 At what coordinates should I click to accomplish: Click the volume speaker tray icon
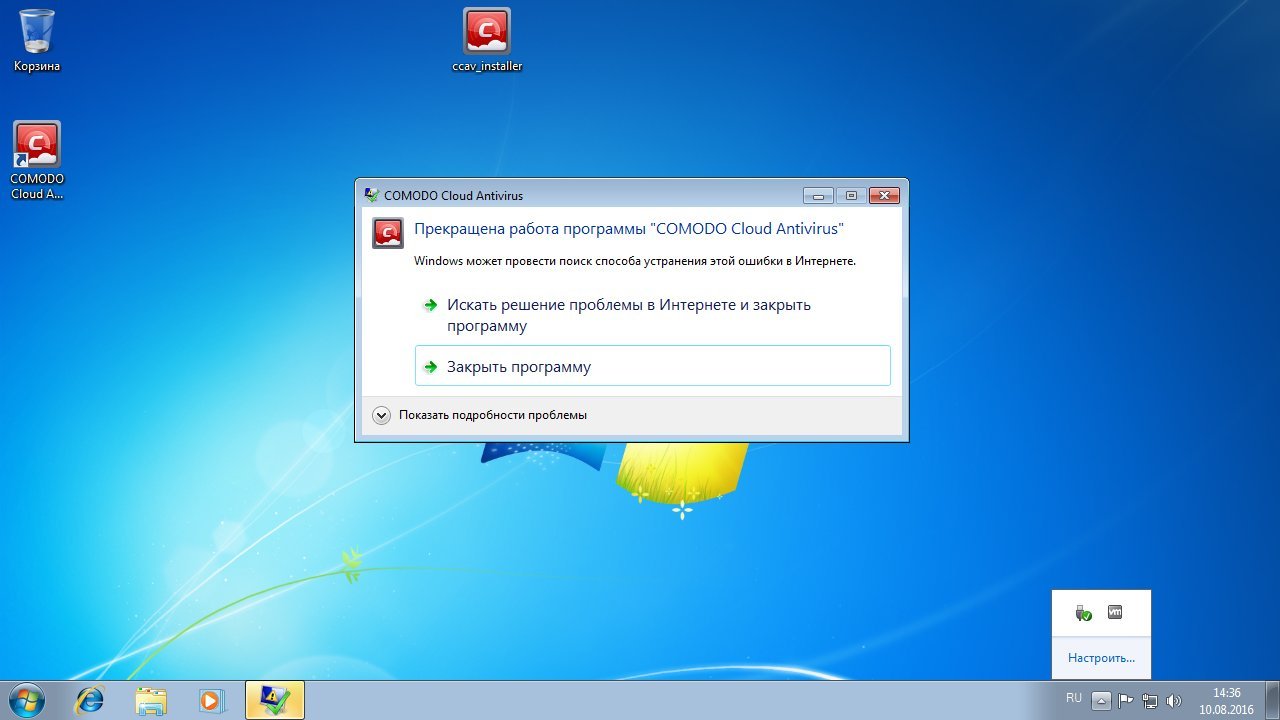(x=1173, y=701)
